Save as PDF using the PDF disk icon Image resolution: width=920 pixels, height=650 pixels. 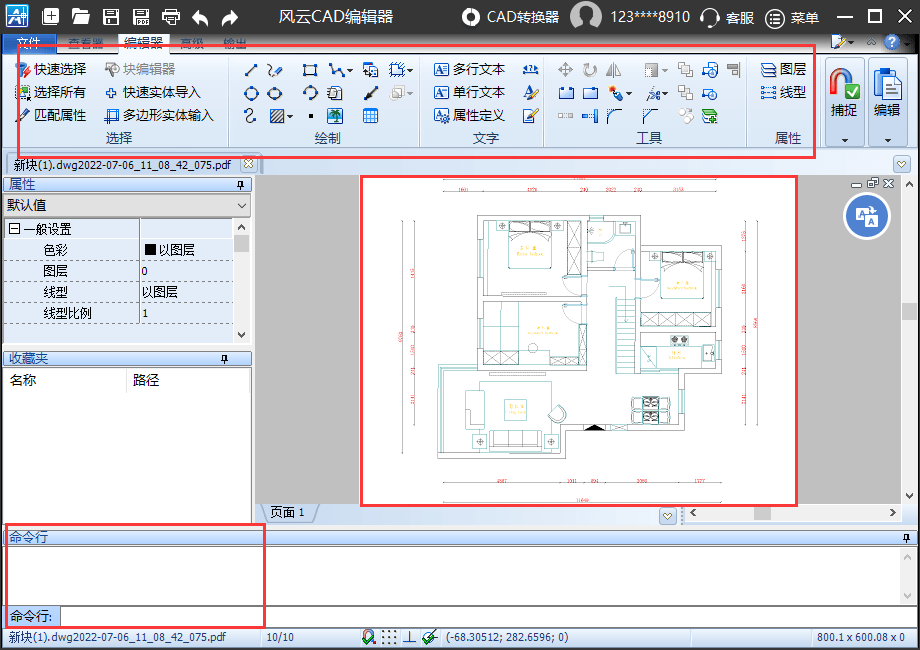pos(141,16)
